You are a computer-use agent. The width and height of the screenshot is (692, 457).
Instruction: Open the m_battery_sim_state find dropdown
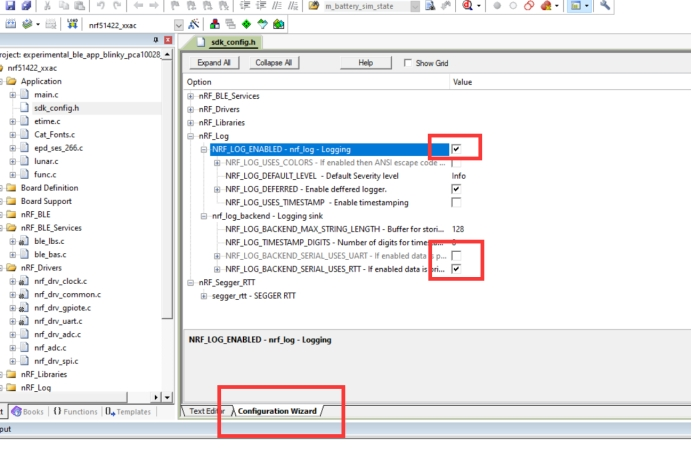415,6
